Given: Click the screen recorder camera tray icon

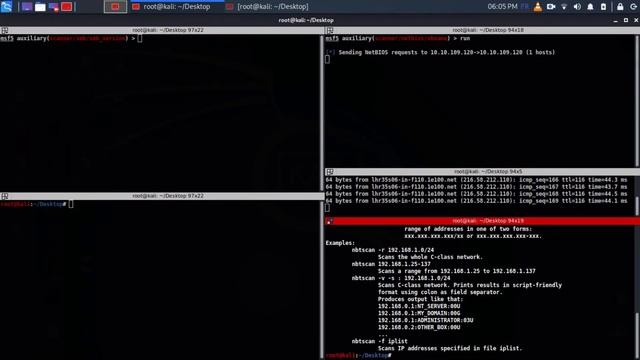Looking at the screenshot, I should [x=551, y=7].
